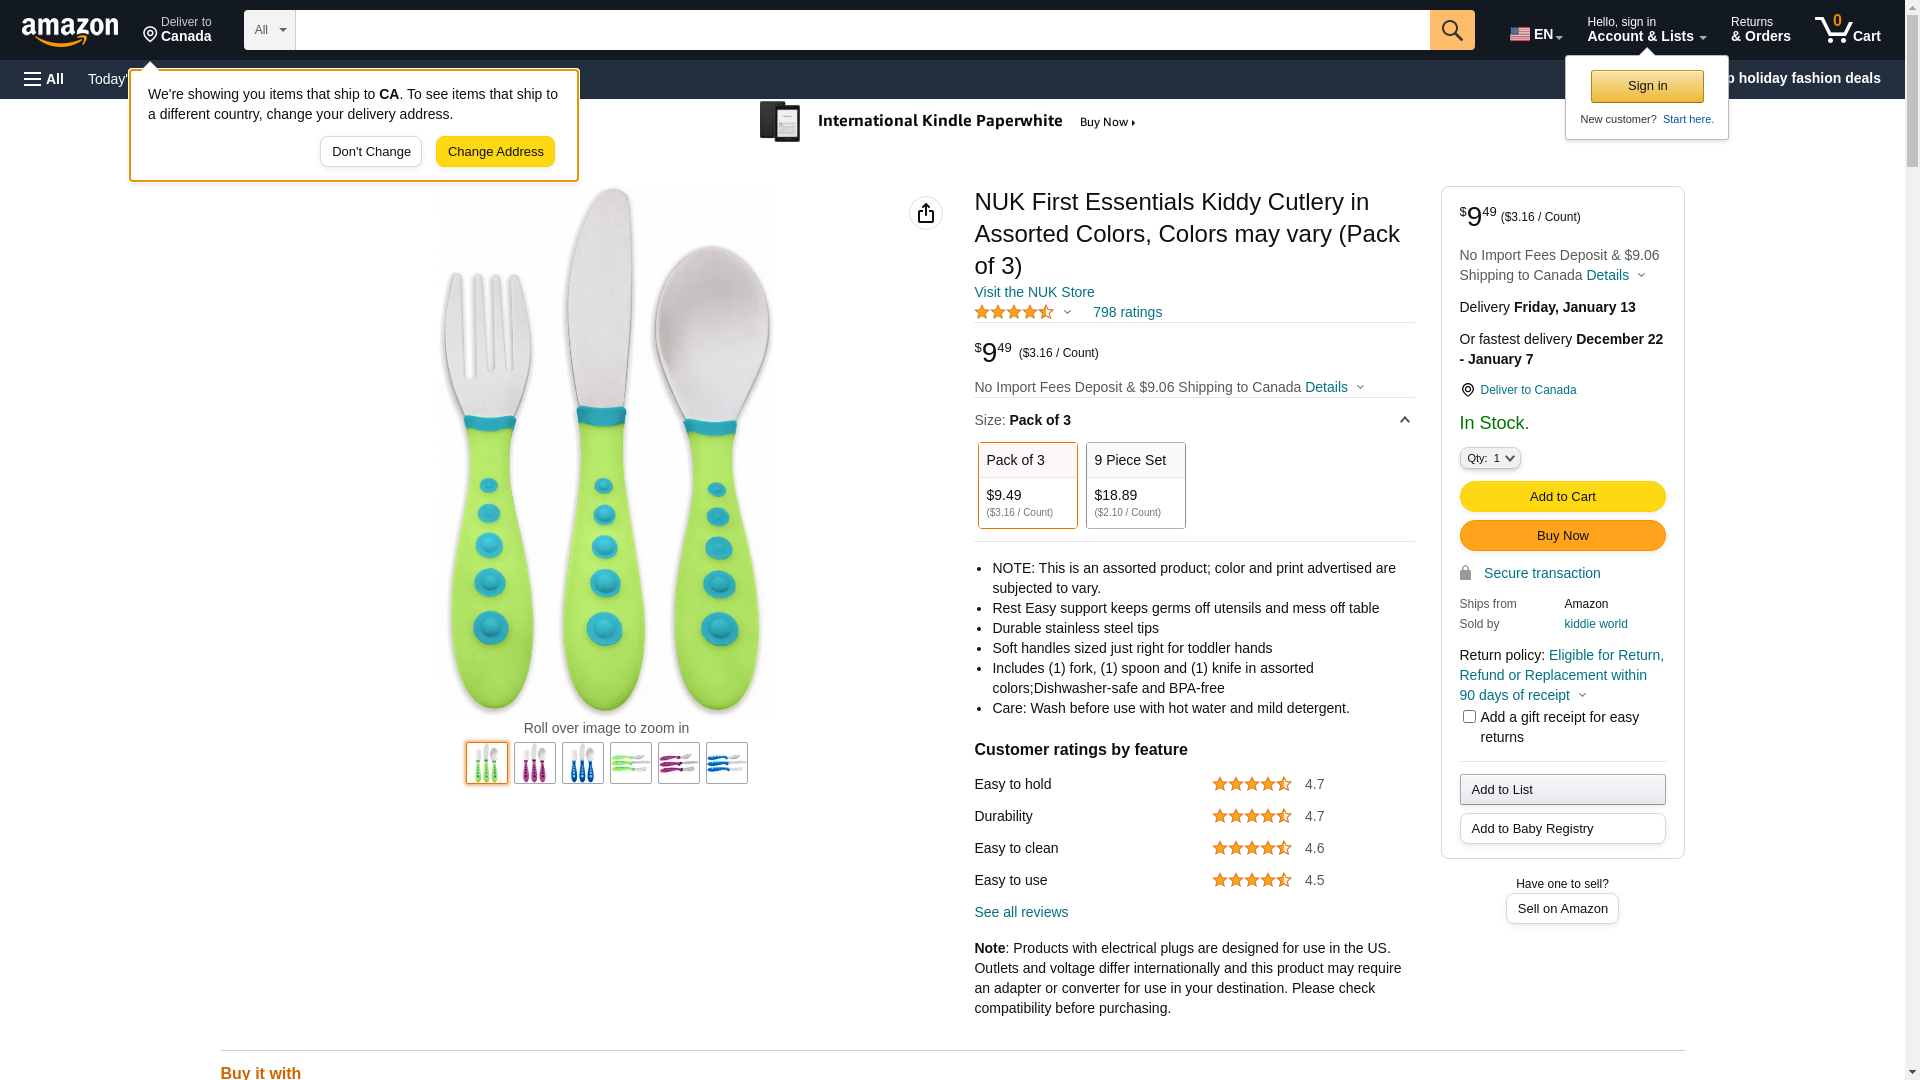Open the Qty quantity dropdown
The image size is (1920, 1080).
[1489, 458]
